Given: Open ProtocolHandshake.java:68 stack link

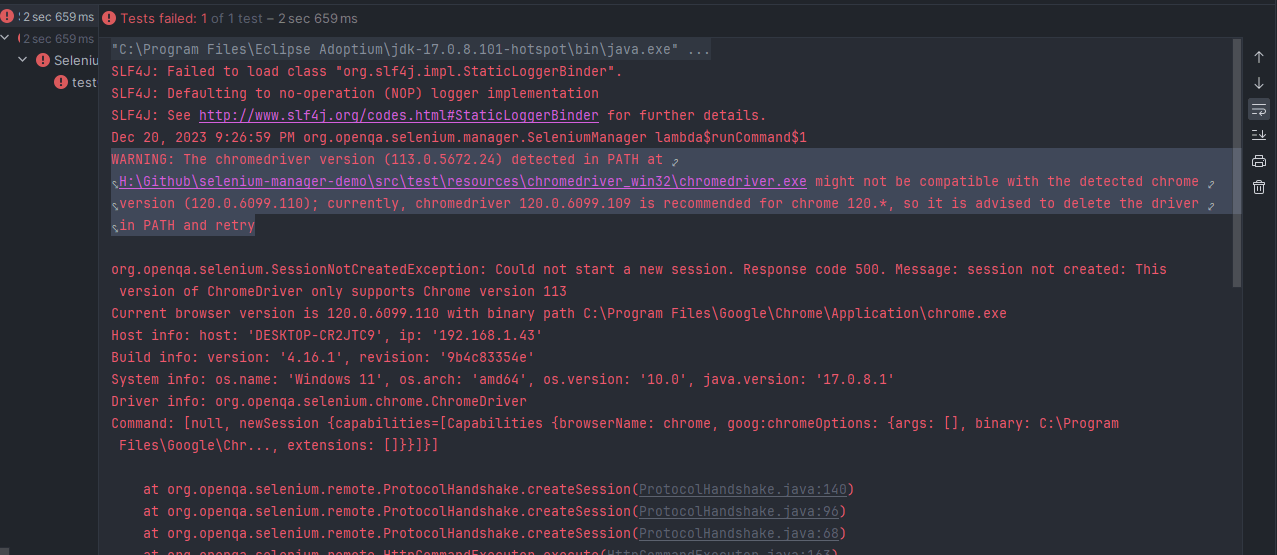Looking at the screenshot, I should pyautogui.click(x=739, y=533).
